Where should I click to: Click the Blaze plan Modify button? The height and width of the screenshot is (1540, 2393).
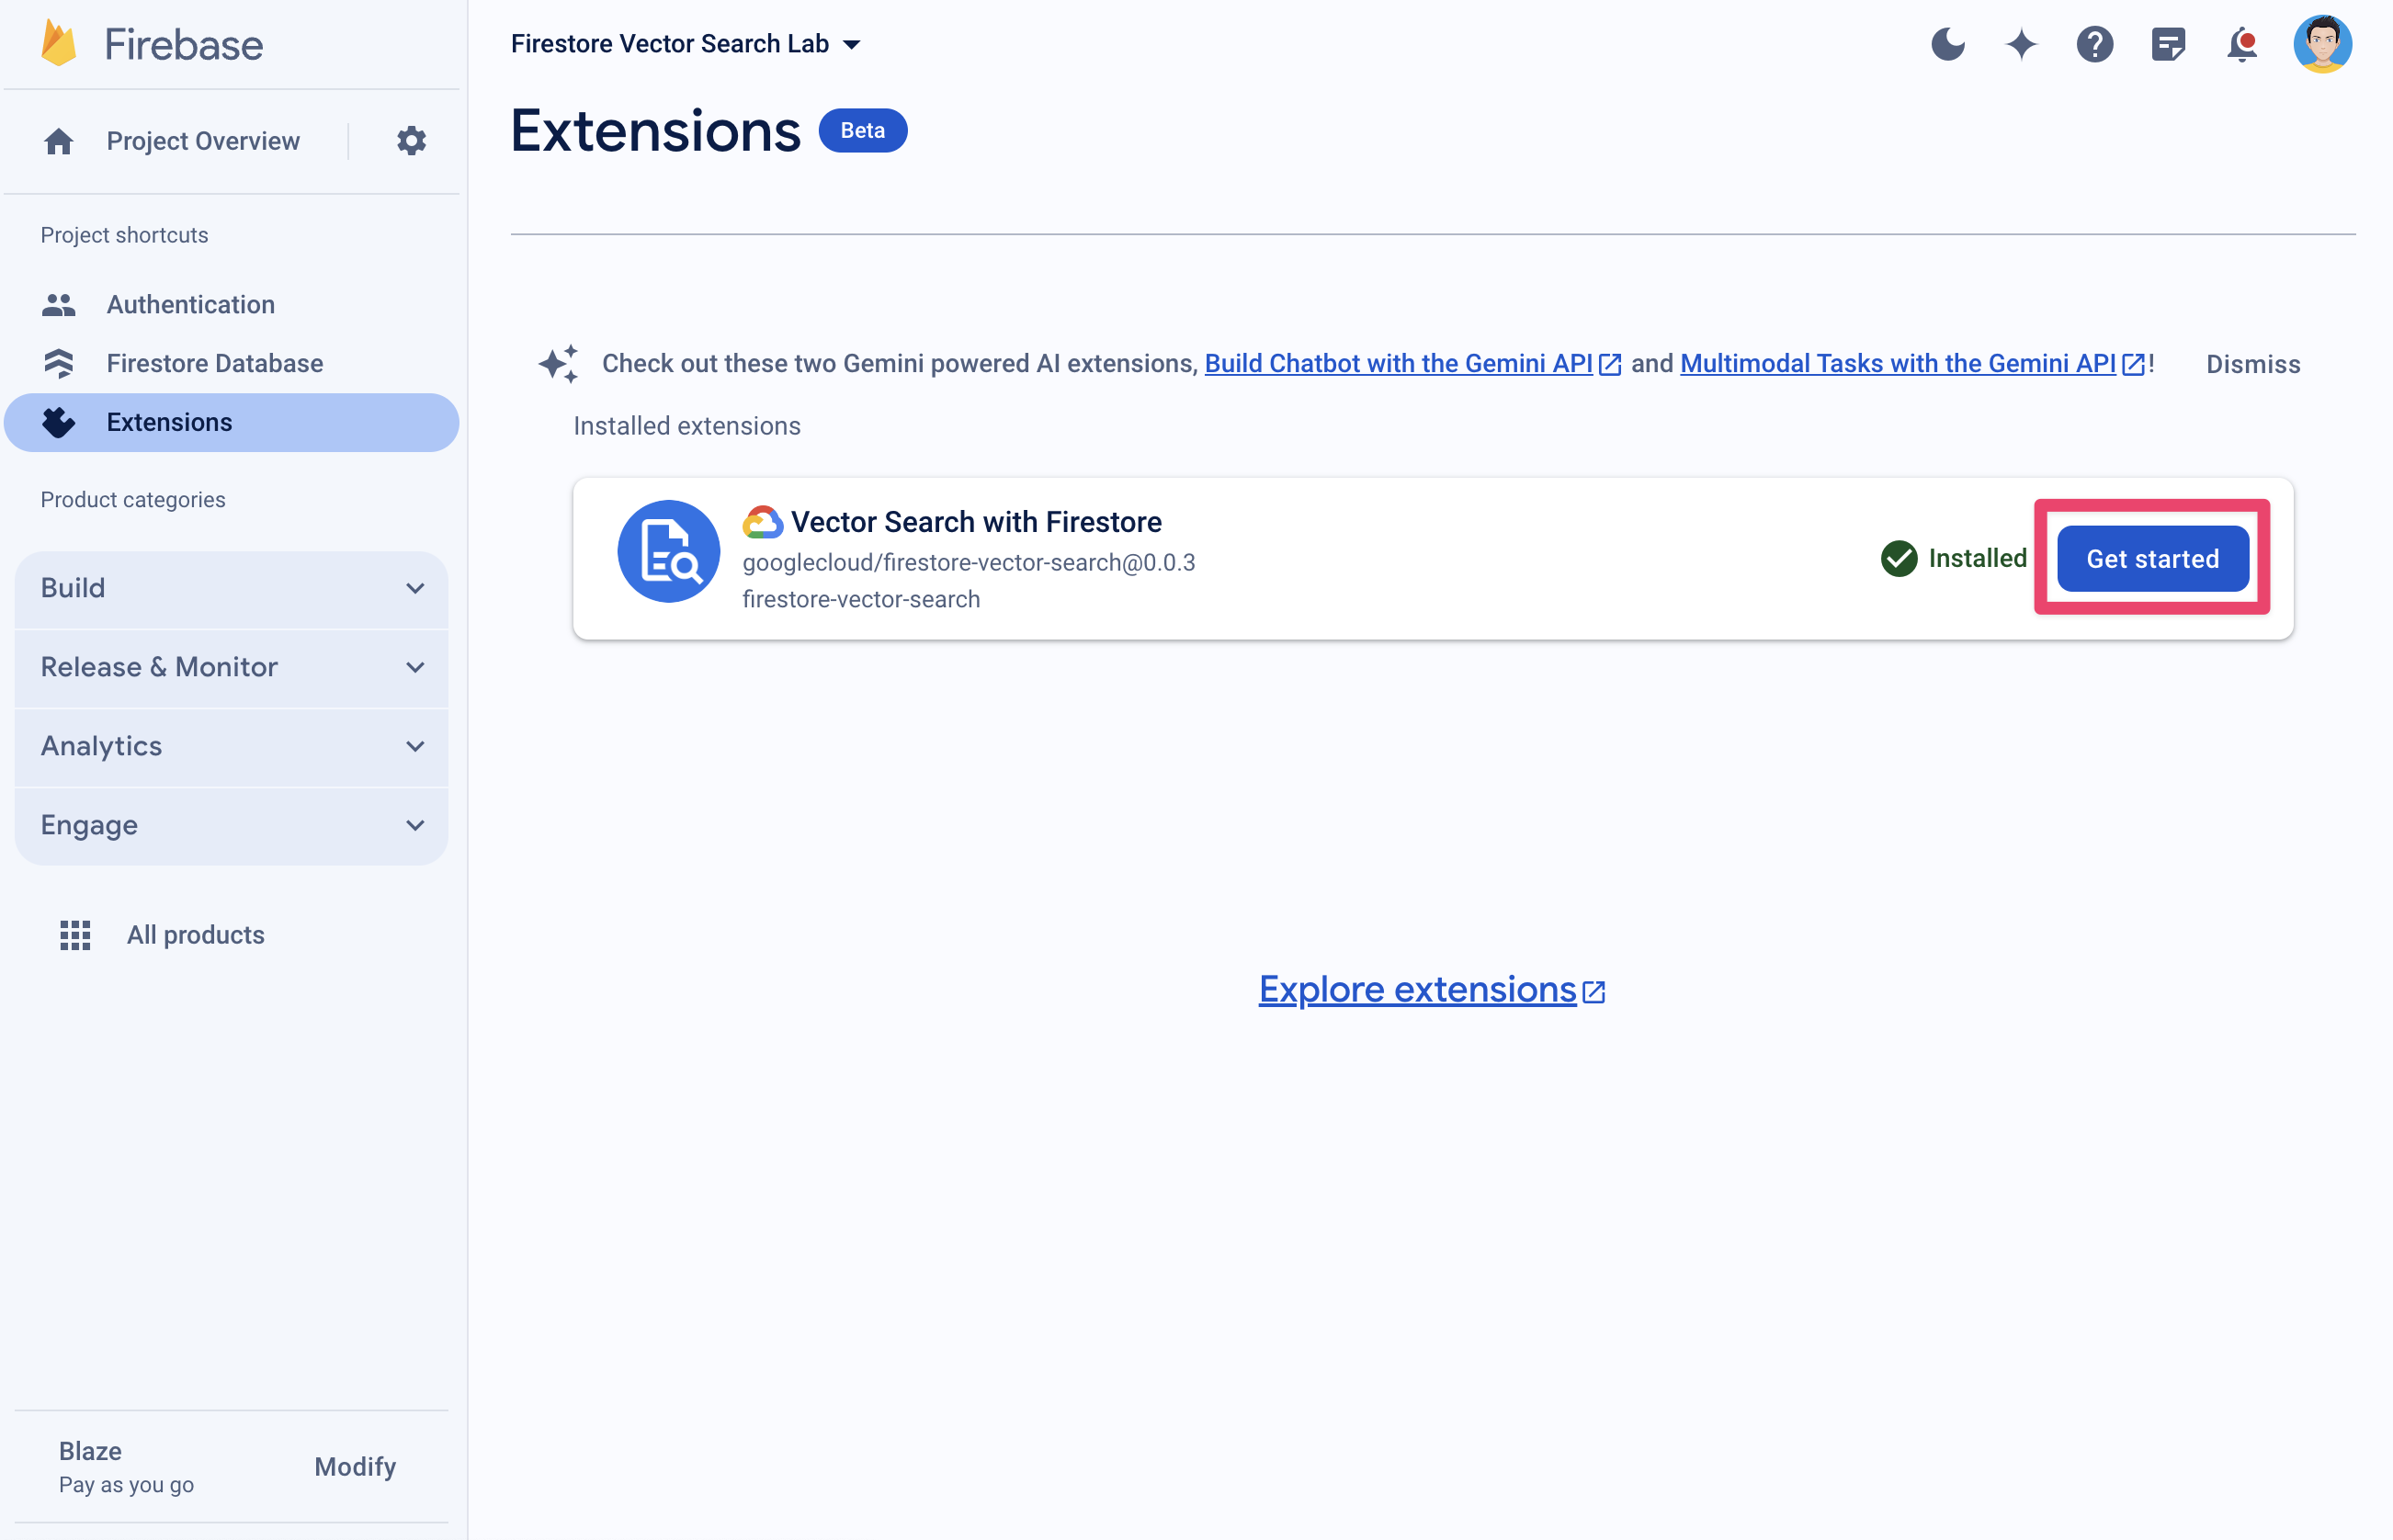[x=354, y=1465]
